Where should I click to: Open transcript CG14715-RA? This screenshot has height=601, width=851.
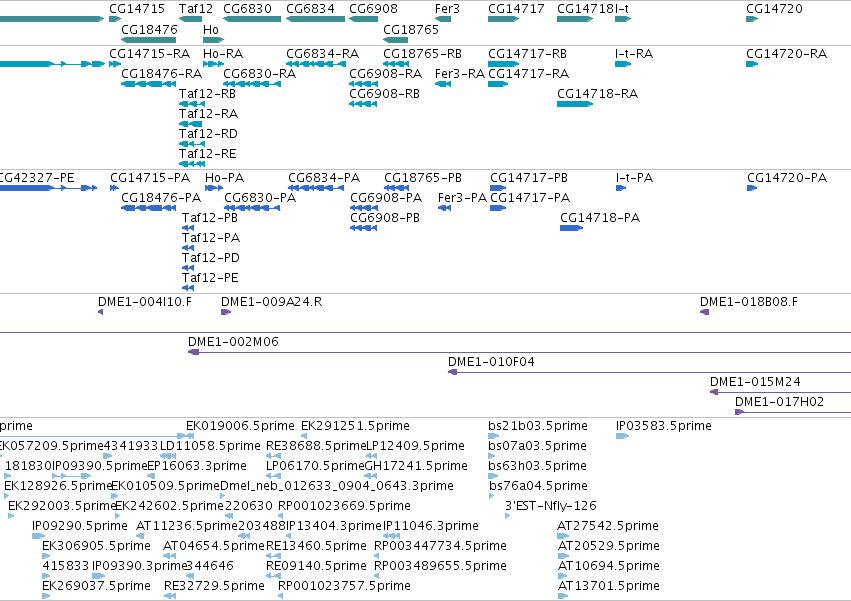pyautogui.click(x=150, y=54)
